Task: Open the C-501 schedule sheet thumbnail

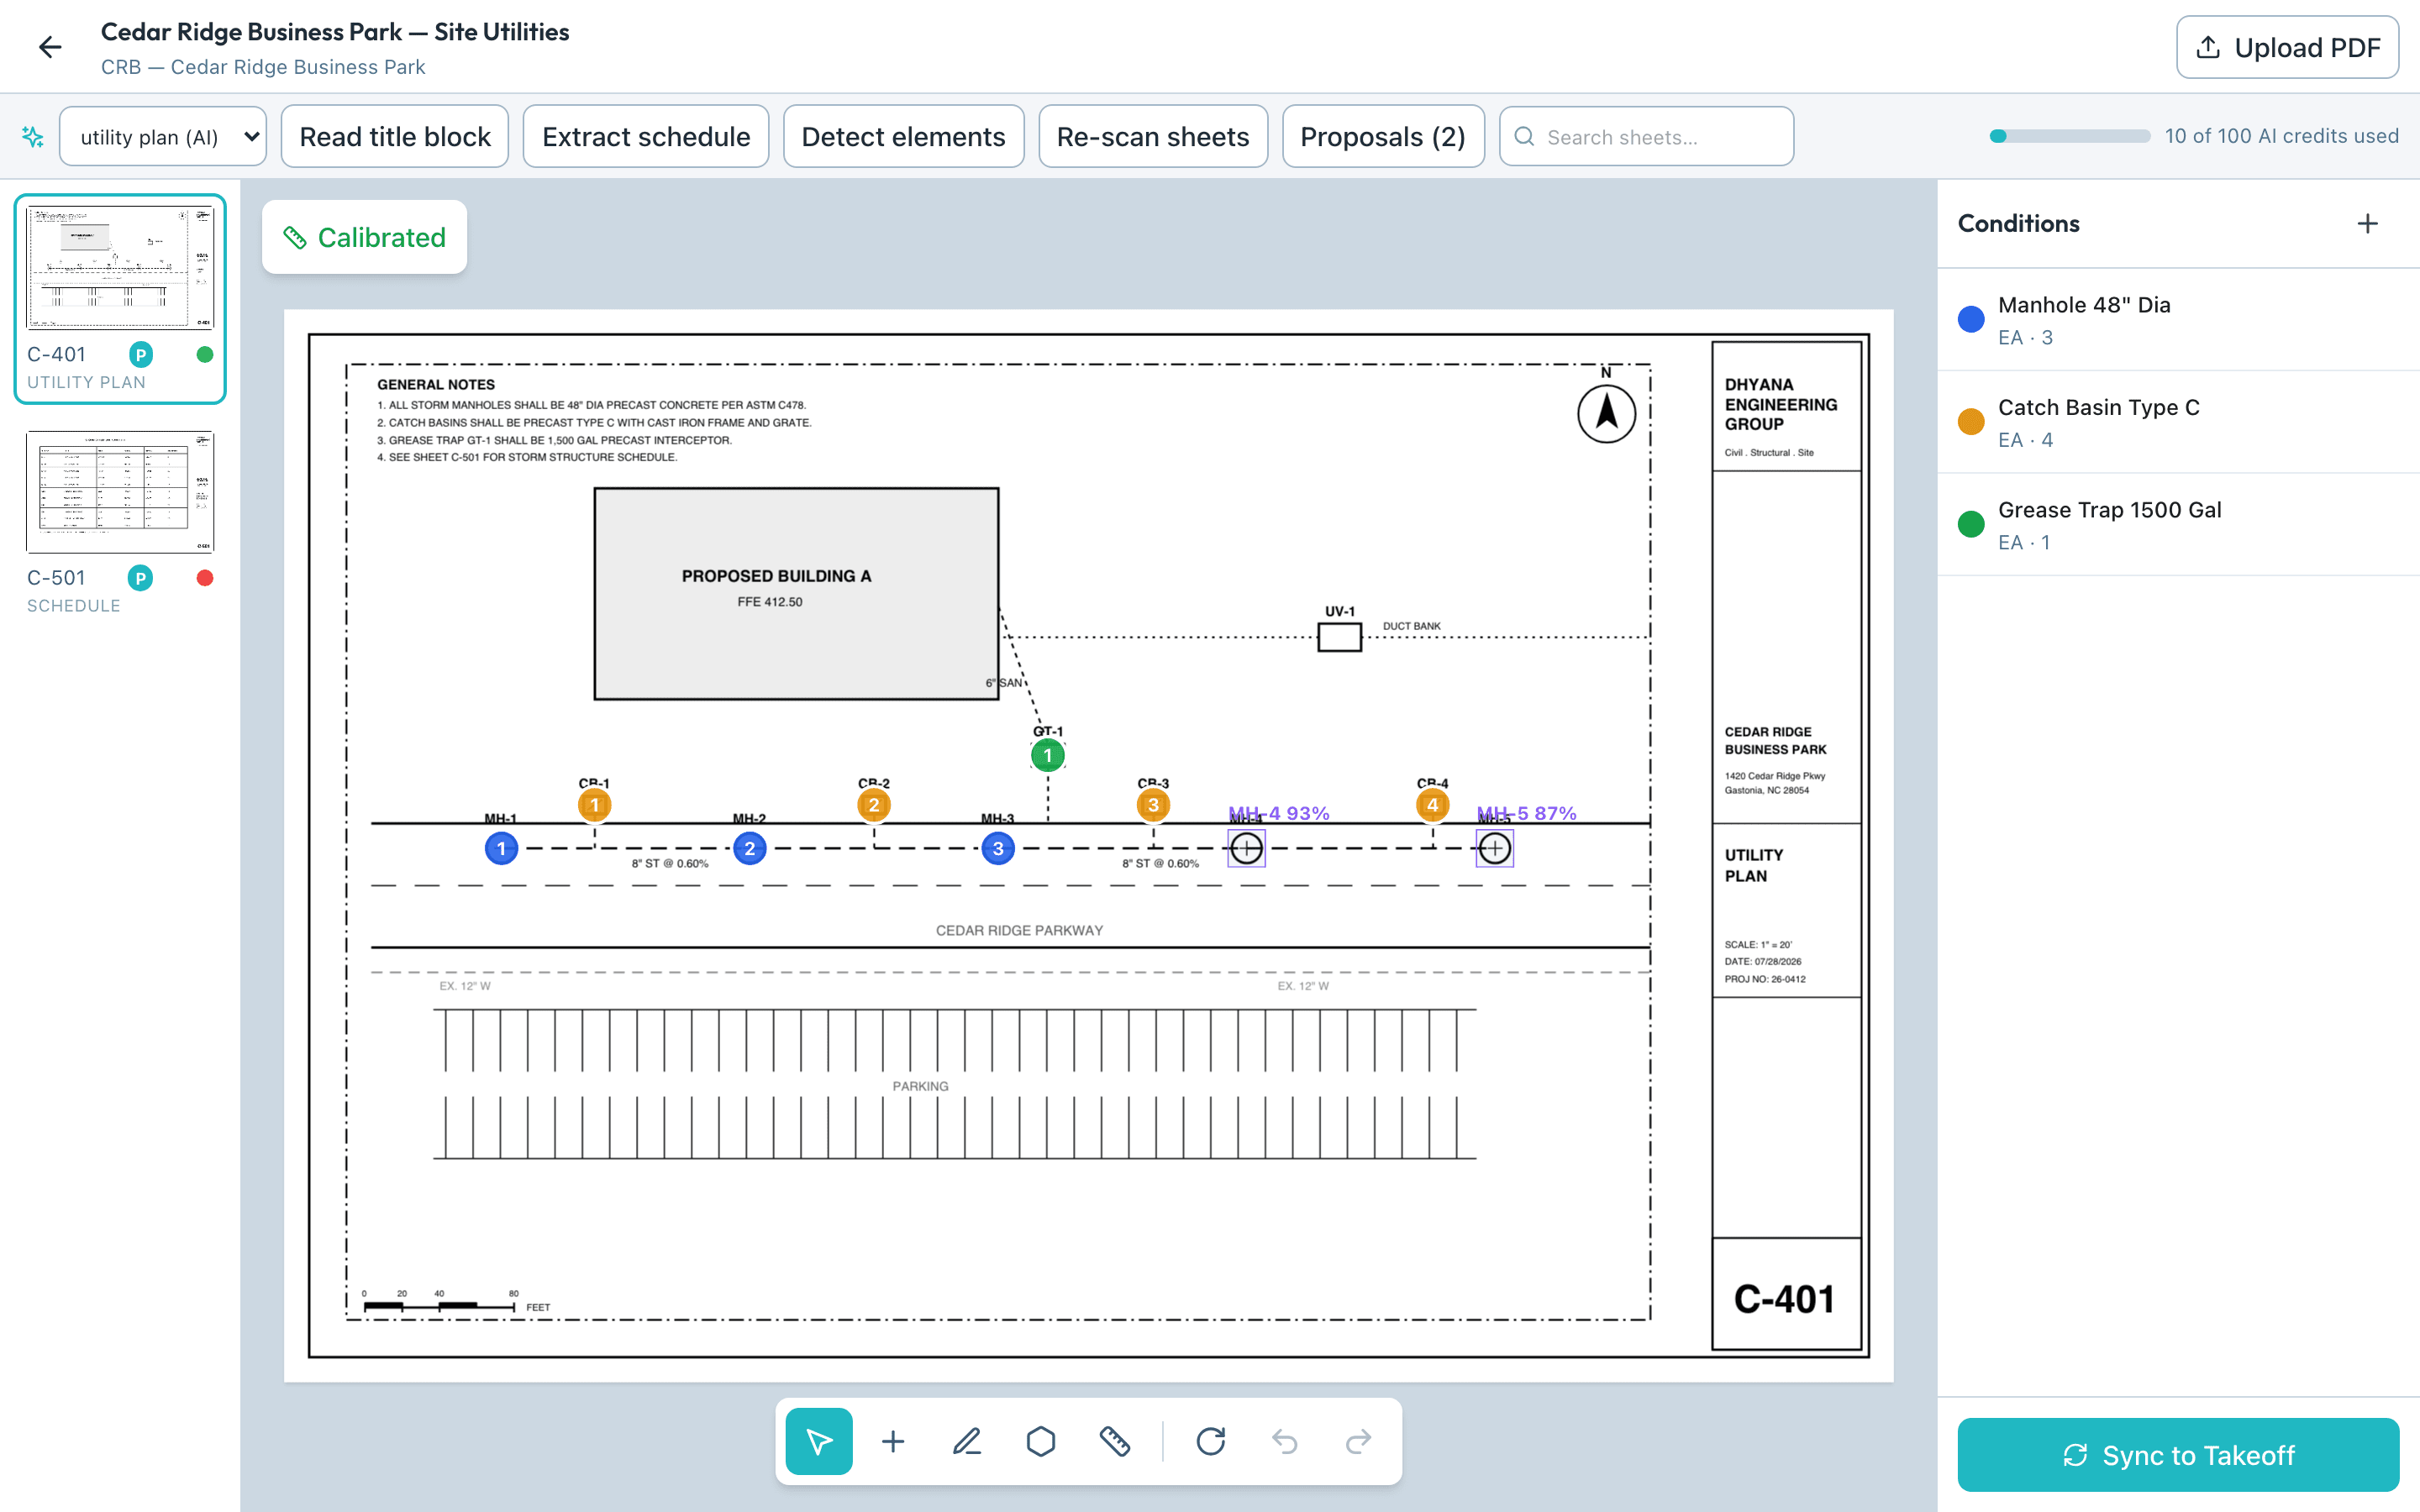Action: click(x=120, y=491)
